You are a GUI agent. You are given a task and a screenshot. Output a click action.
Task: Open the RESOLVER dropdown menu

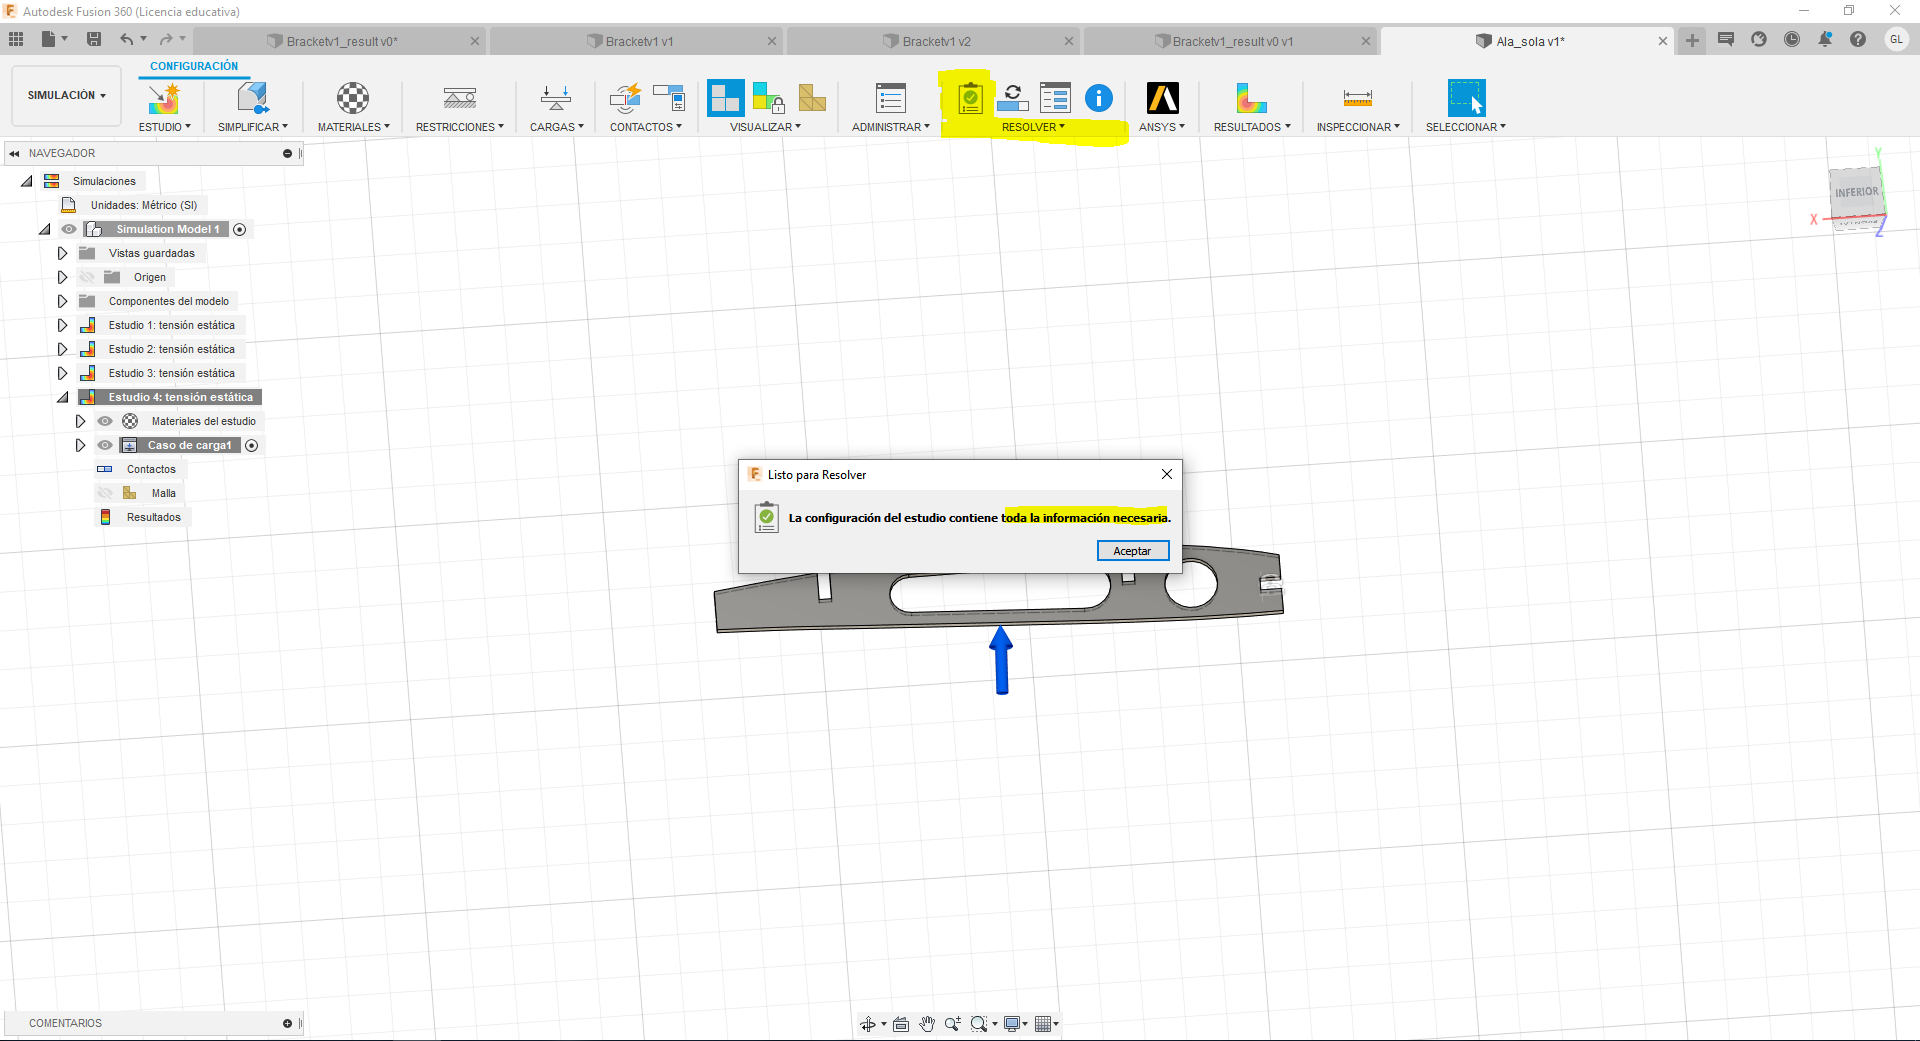[1033, 127]
